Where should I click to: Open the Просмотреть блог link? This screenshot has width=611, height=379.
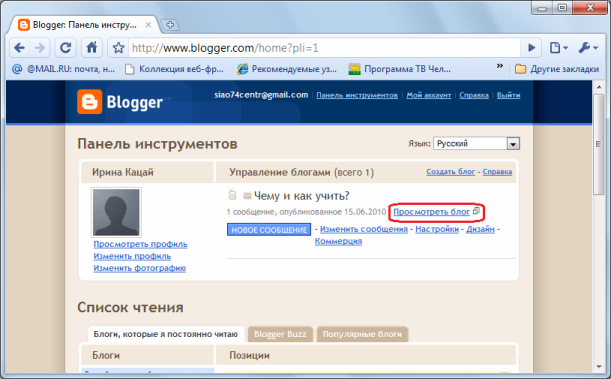coord(431,212)
